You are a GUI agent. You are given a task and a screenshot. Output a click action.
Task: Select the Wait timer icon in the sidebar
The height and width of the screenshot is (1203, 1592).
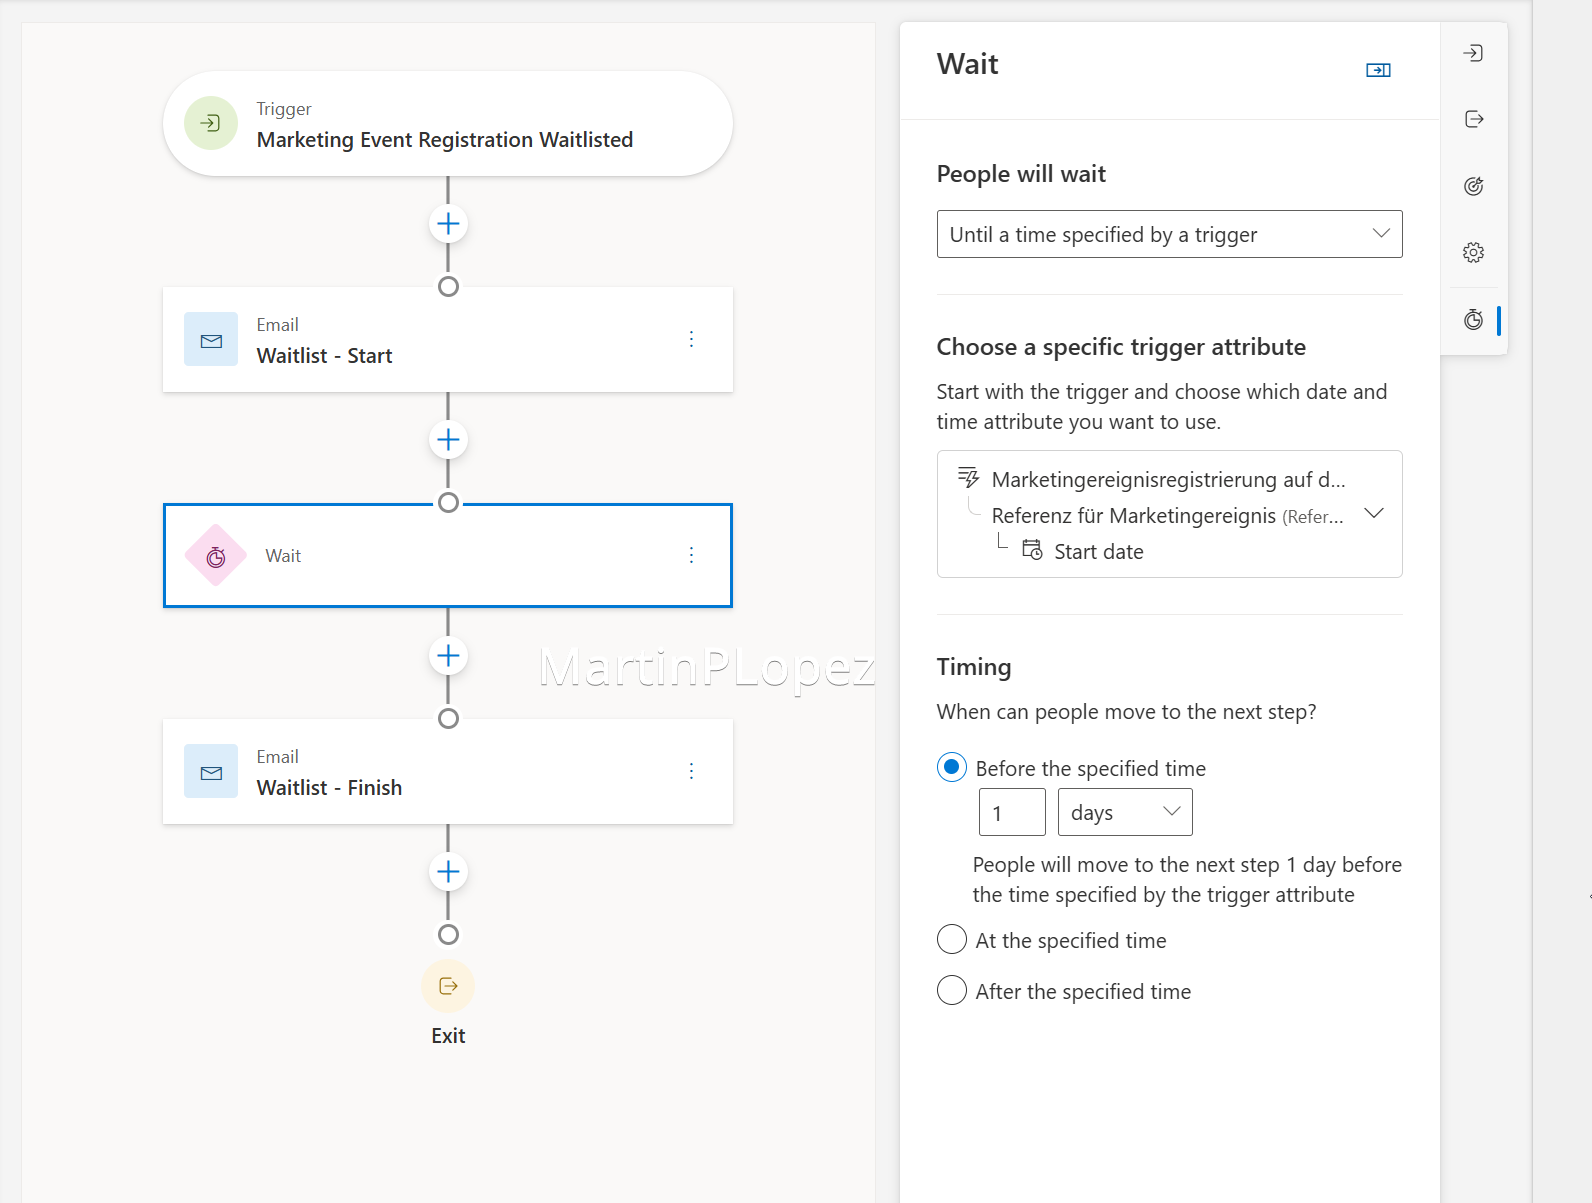point(1473,320)
